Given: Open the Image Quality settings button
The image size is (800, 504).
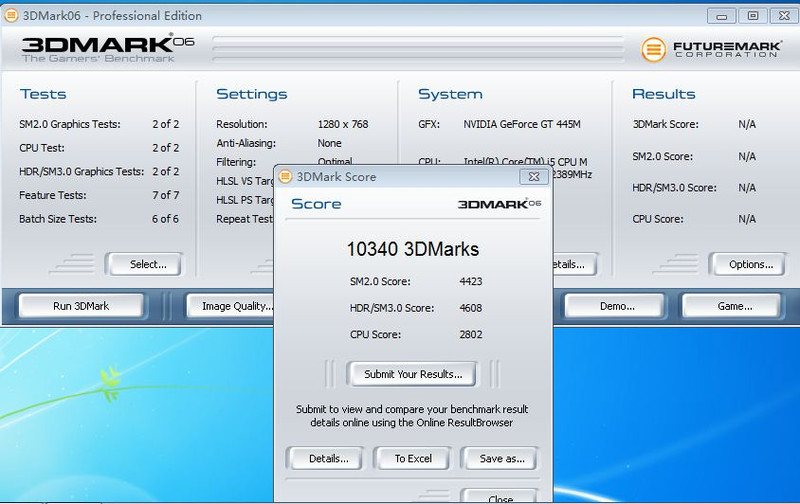Looking at the screenshot, I should 231,306.
